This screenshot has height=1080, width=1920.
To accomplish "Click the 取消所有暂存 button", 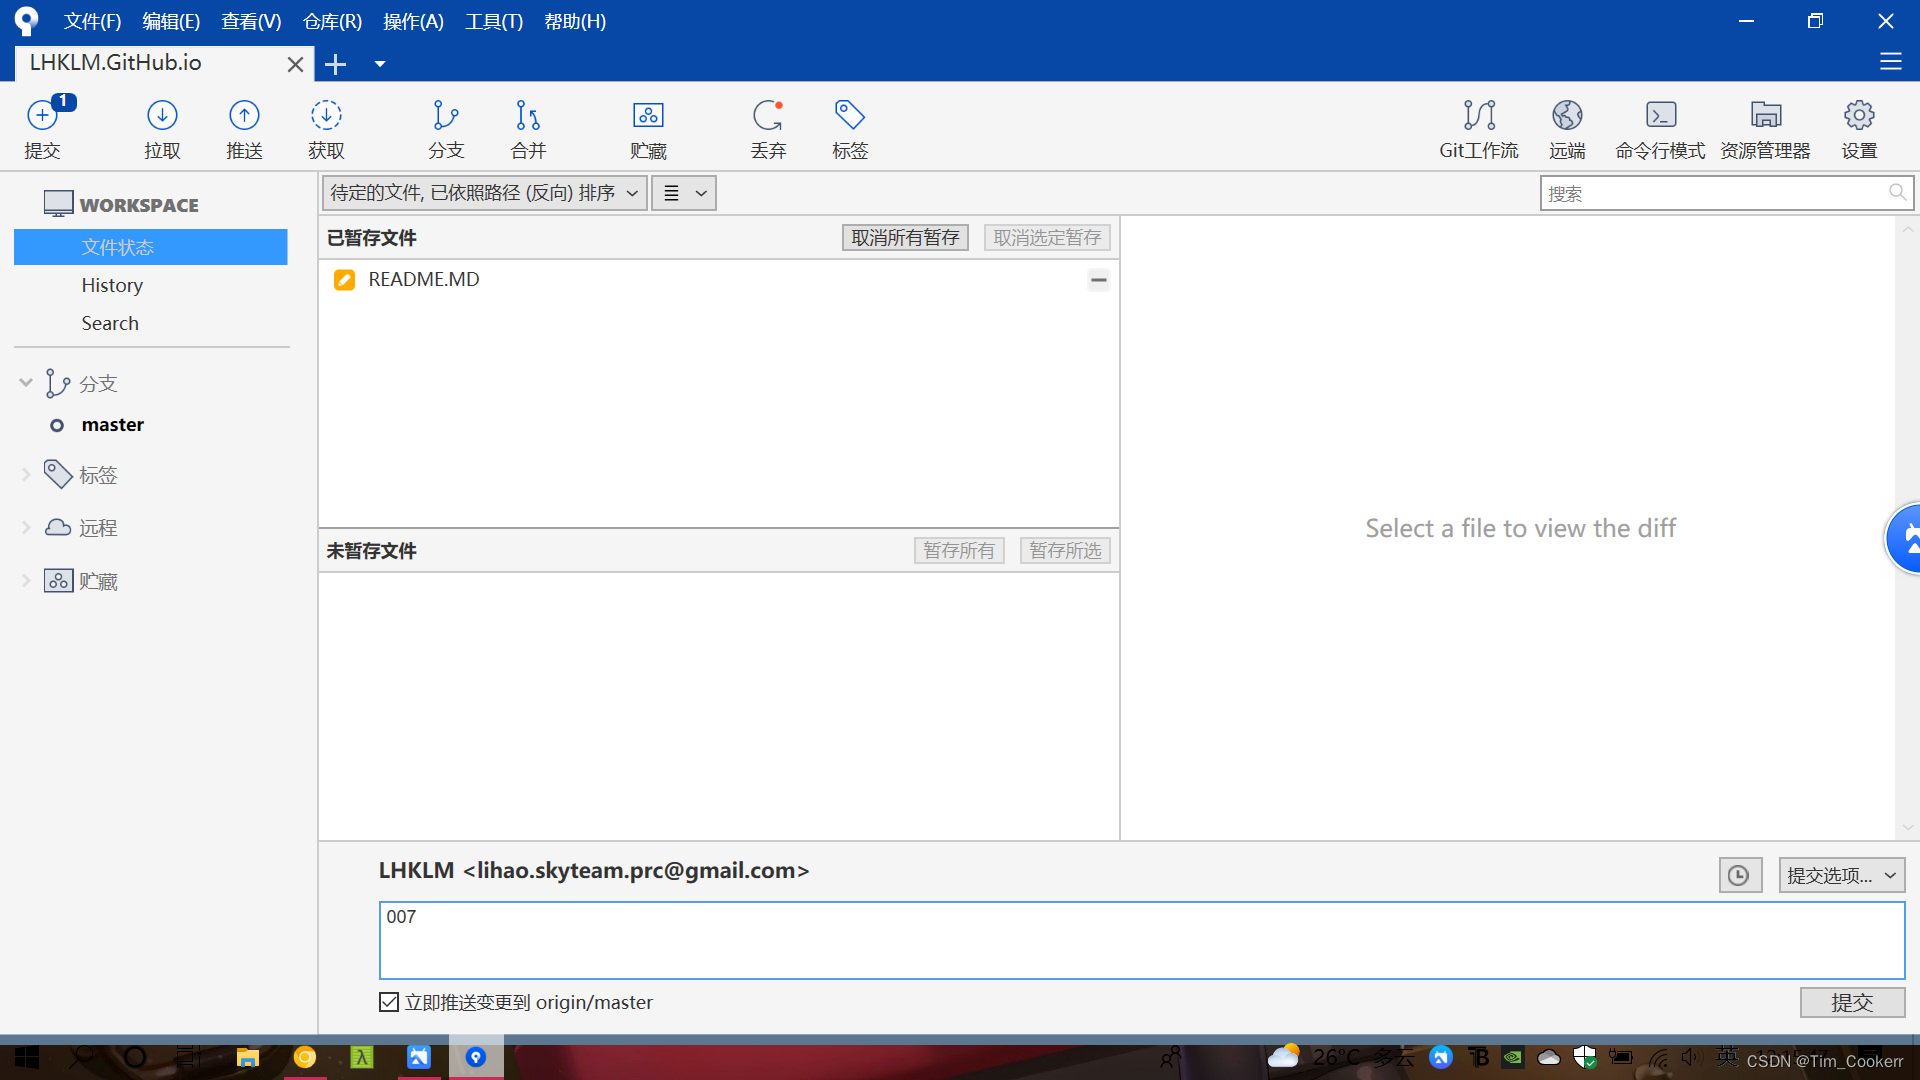I will point(904,238).
